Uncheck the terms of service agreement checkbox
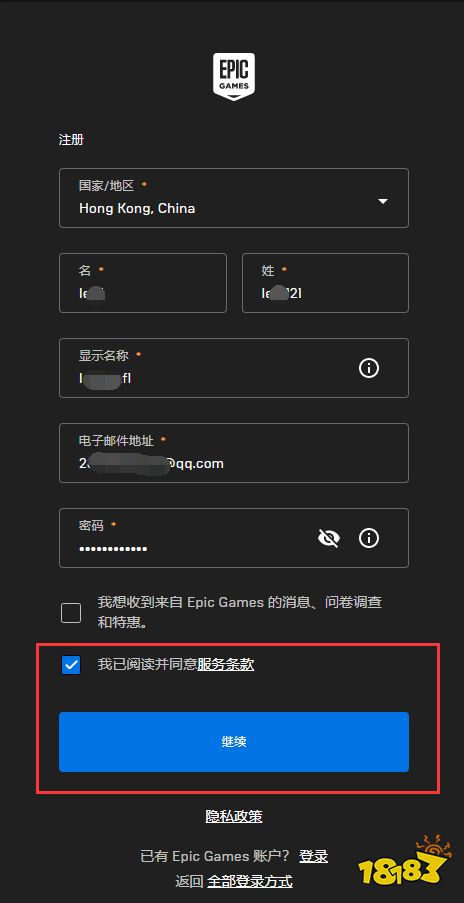Image resolution: width=464 pixels, height=903 pixels. pyautogui.click(x=71, y=665)
